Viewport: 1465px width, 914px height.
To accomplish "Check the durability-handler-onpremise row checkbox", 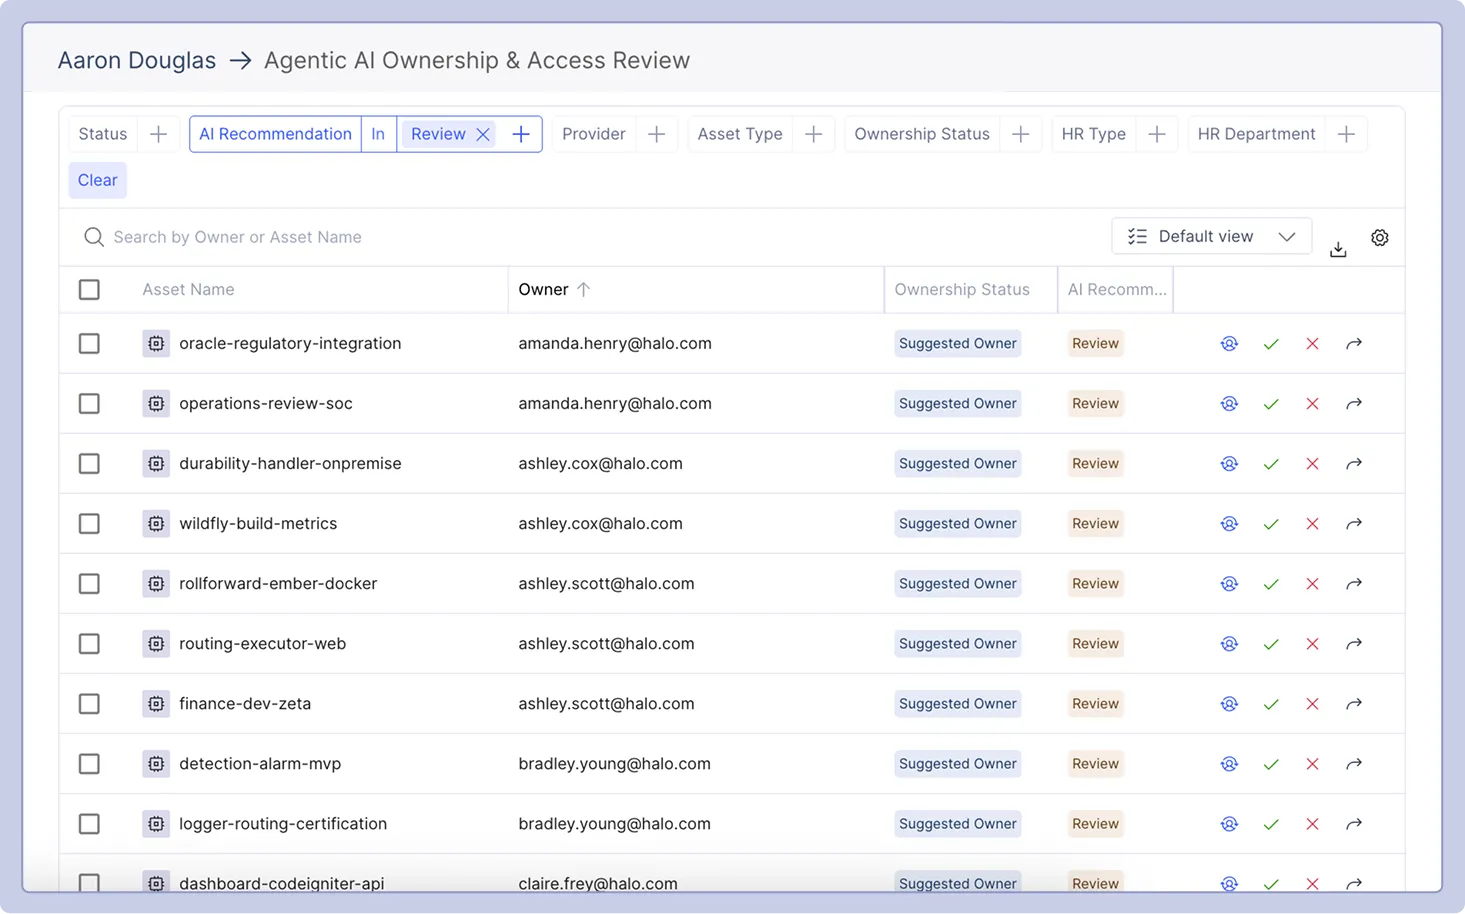I will [x=89, y=464].
